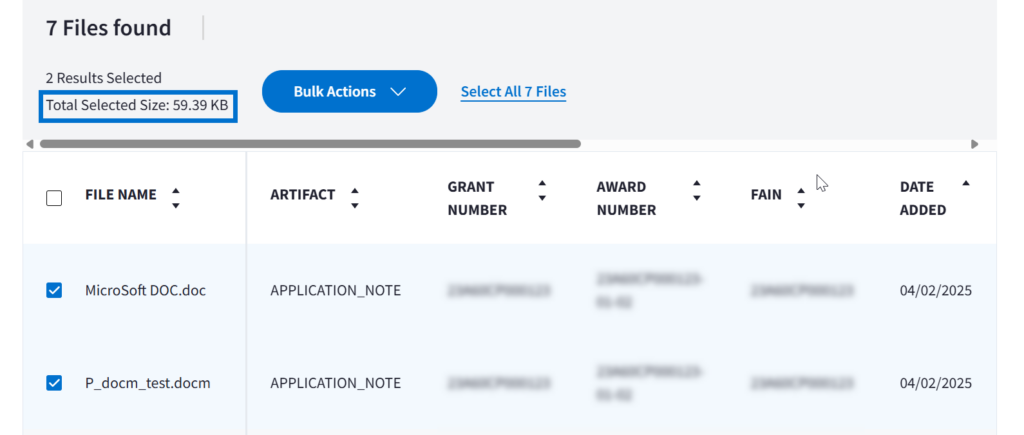Click the Total Selected Size text

tap(137, 104)
